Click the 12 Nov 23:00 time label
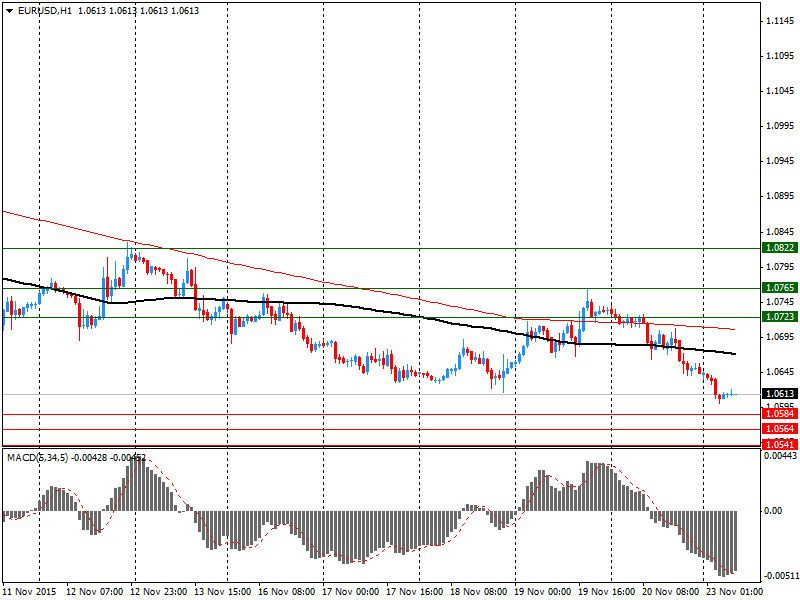 [x=159, y=592]
